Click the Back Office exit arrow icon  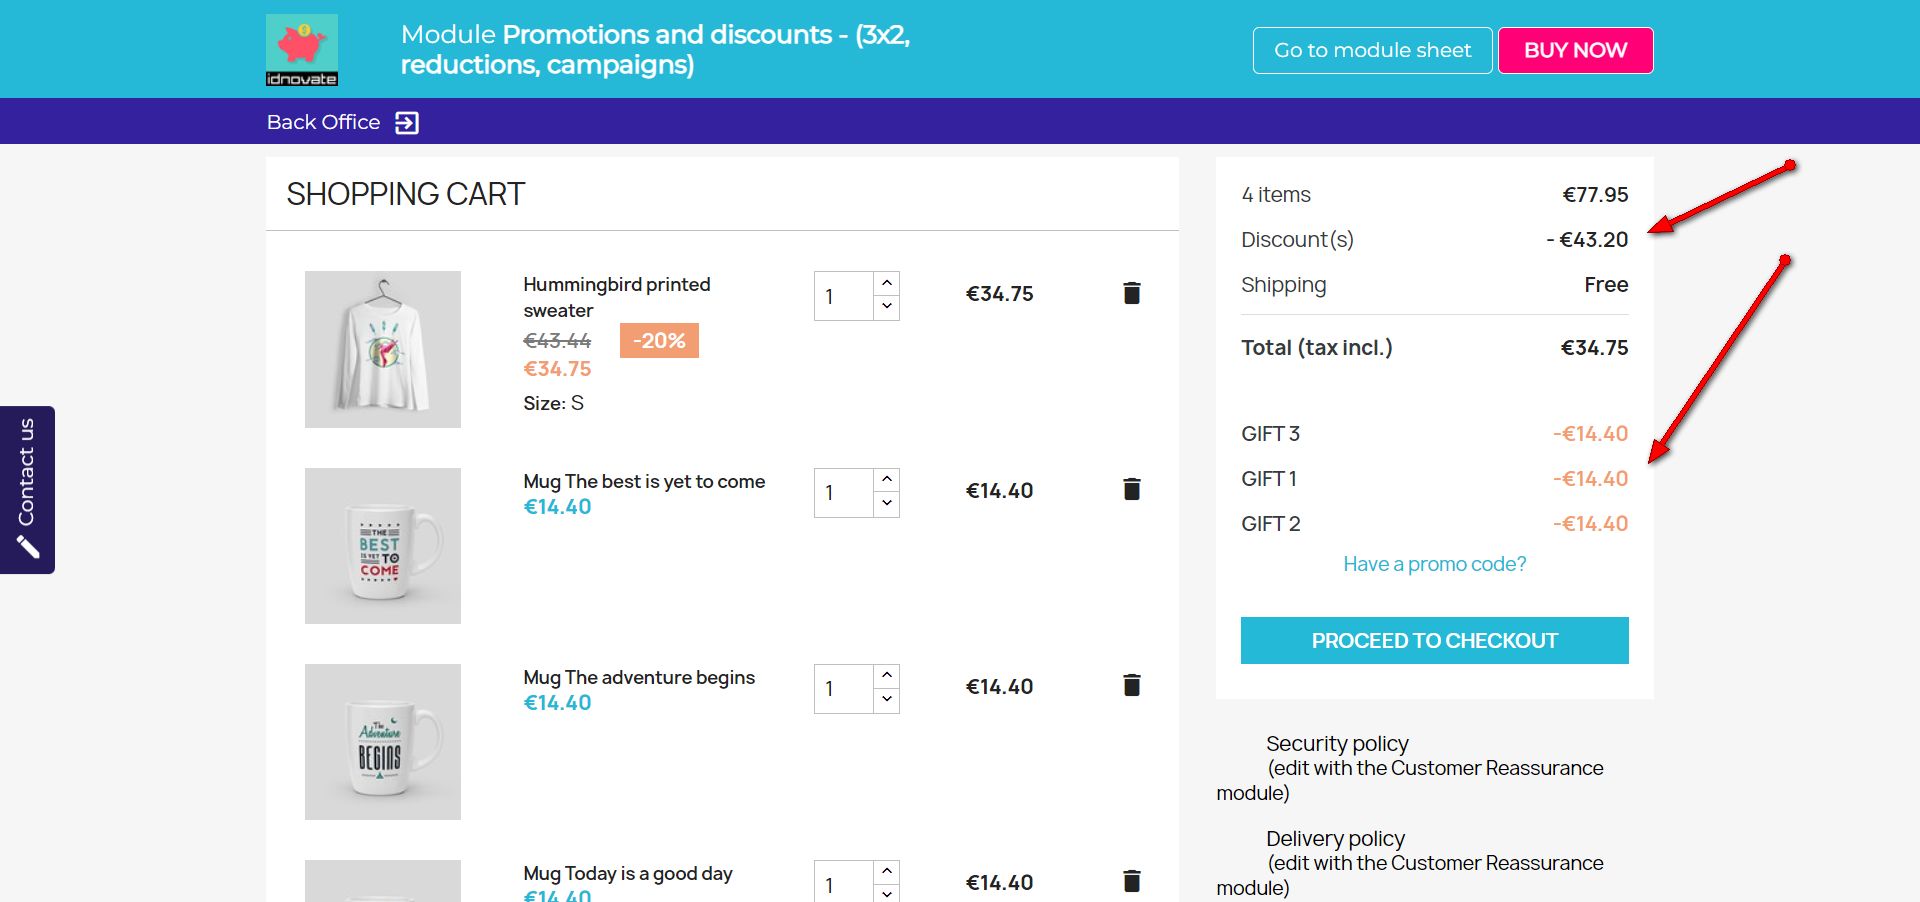(x=407, y=122)
